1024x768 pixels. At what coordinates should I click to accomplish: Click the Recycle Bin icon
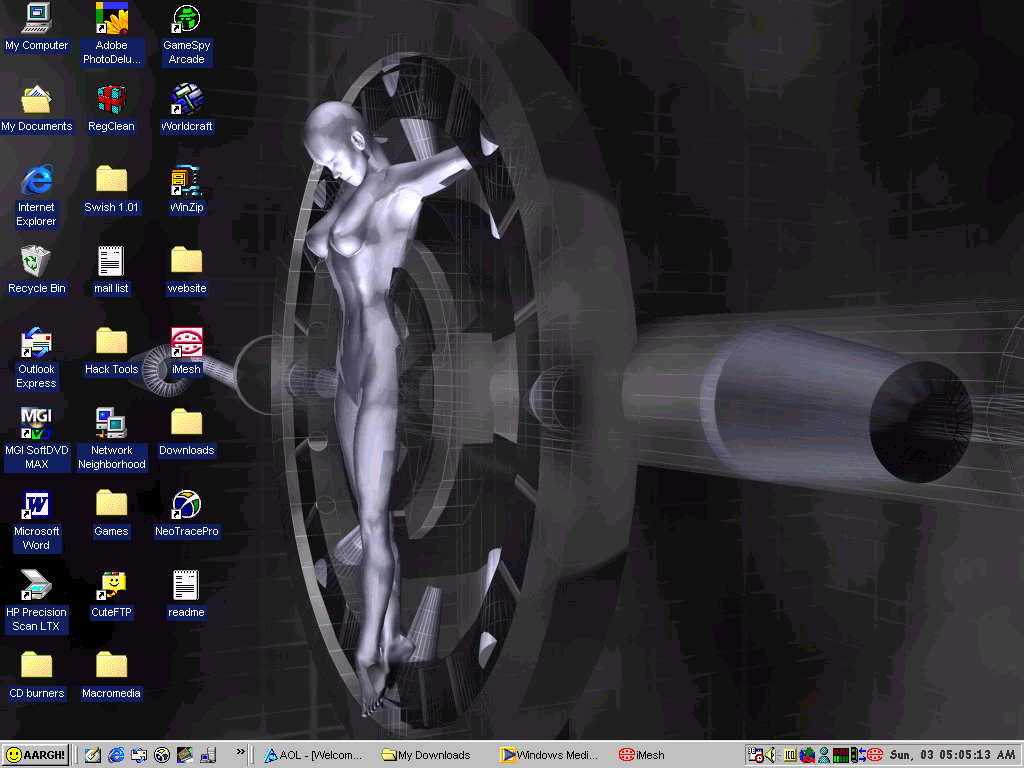[x=36, y=262]
